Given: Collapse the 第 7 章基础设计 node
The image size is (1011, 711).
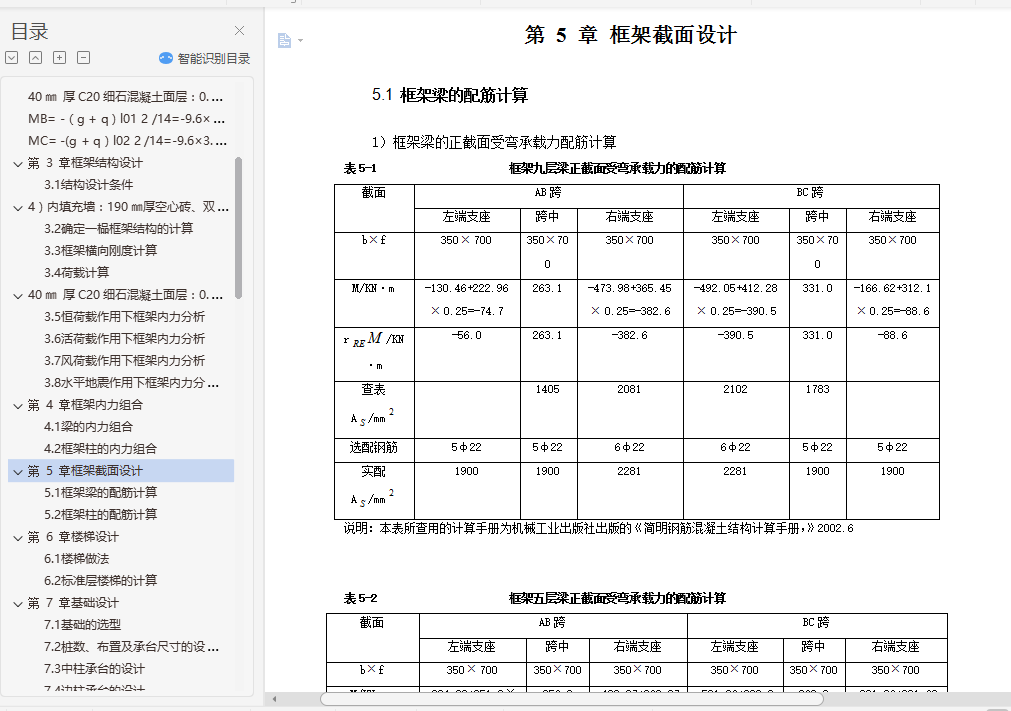Looking at the screenshot, I should 18,604.
